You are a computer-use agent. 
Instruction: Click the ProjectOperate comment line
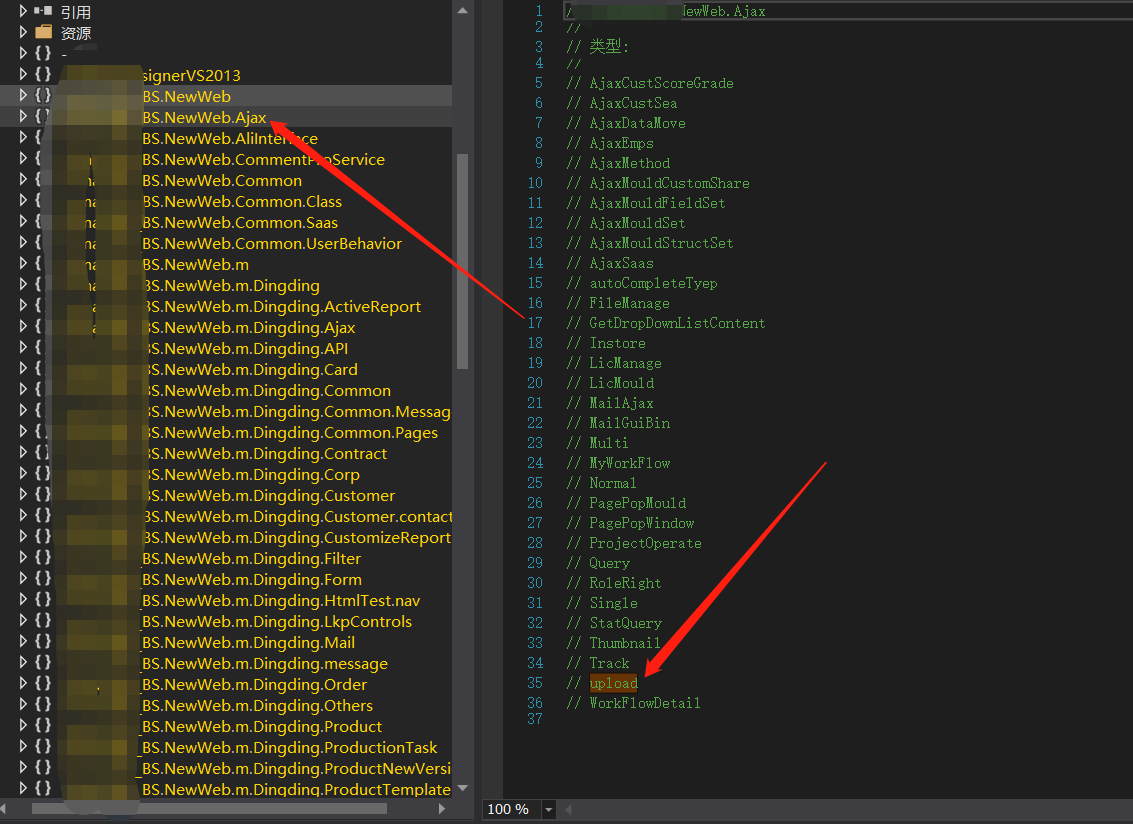pos(634,543)
